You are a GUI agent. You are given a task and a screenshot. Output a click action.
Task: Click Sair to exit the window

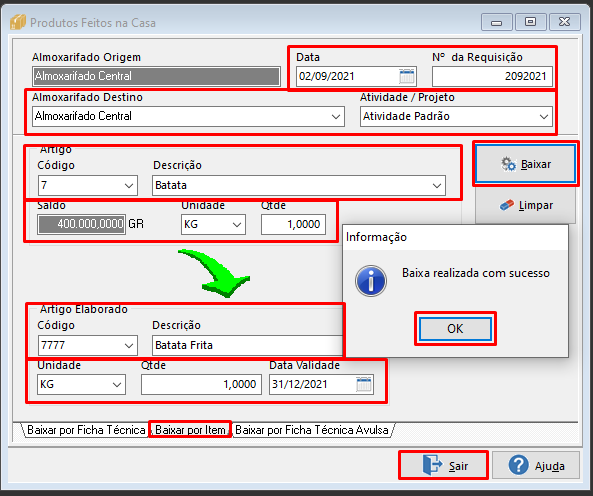(x=443, y=465)
